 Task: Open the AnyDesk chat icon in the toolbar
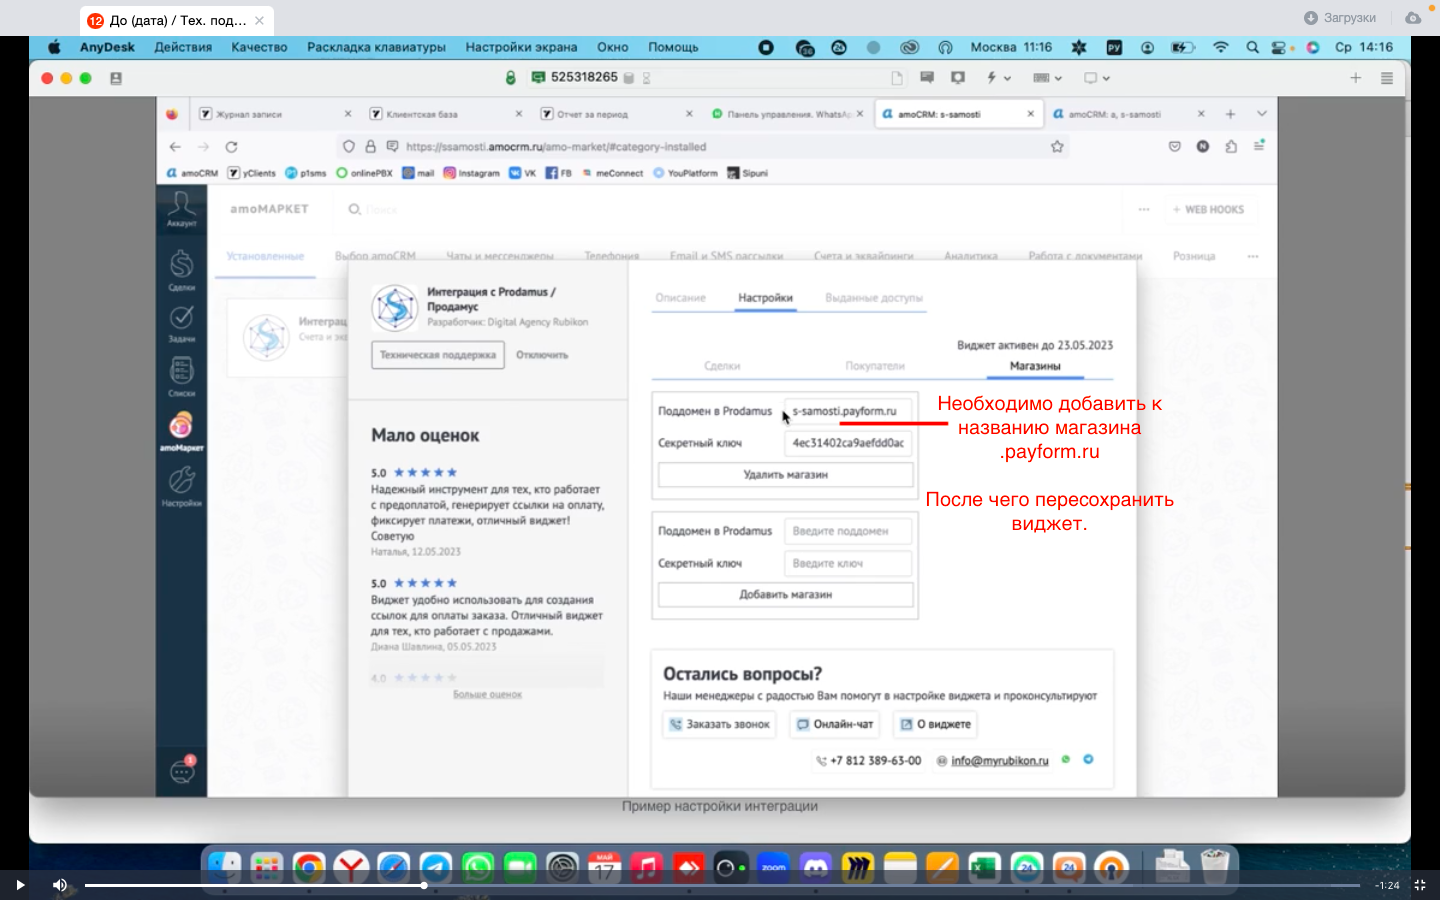[x=927, y=77]
